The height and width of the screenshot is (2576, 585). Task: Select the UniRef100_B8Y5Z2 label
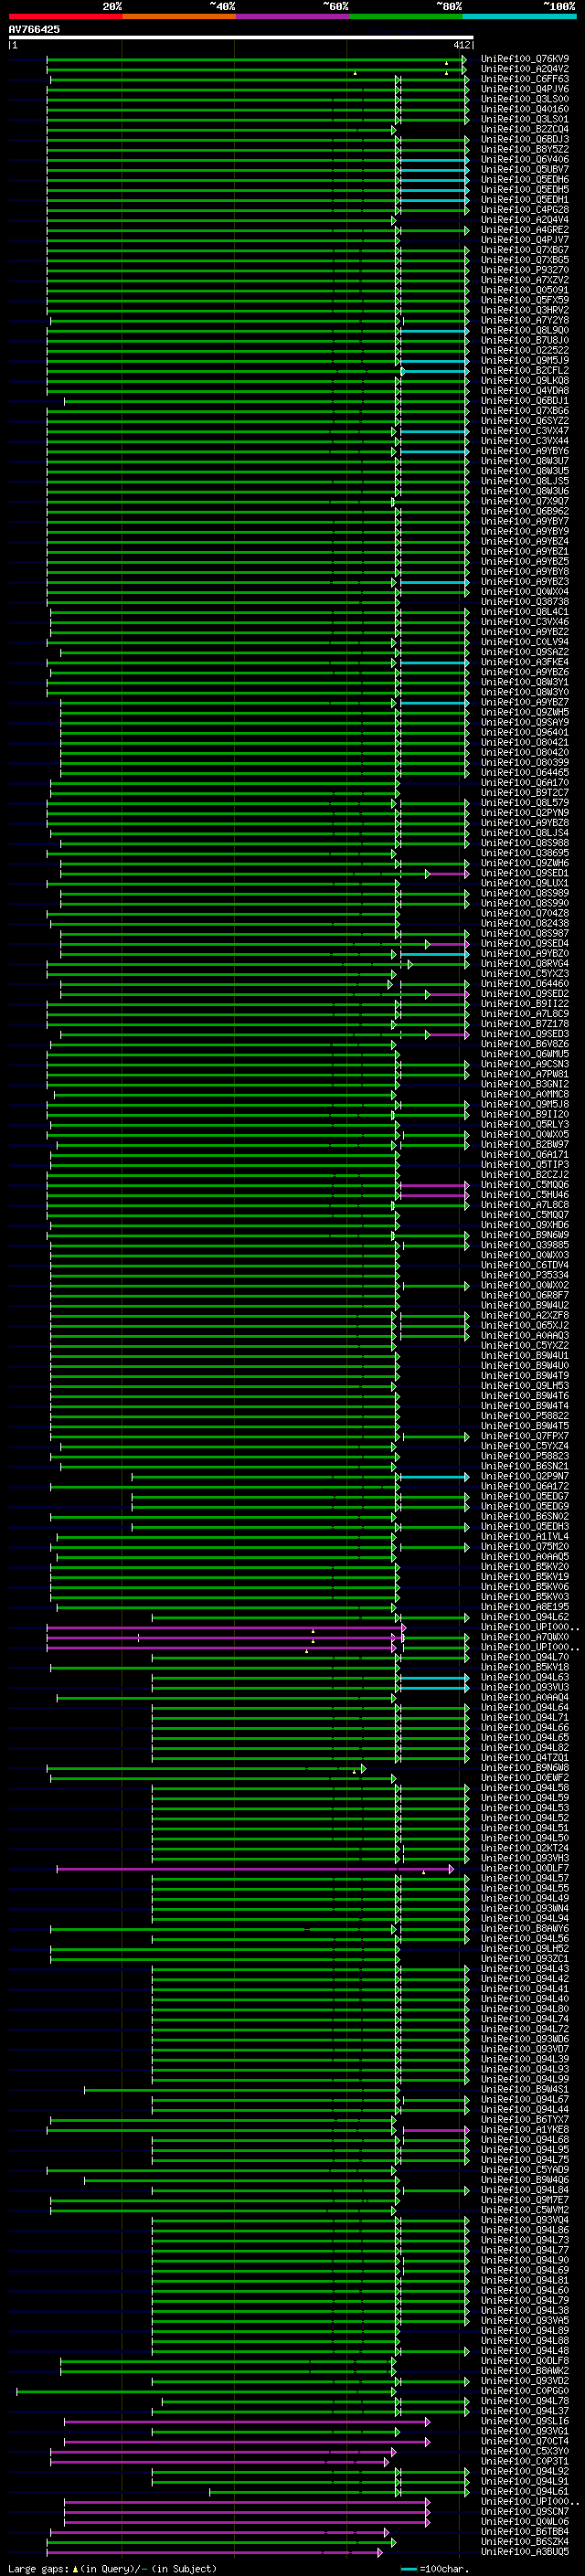pos(524,149)
